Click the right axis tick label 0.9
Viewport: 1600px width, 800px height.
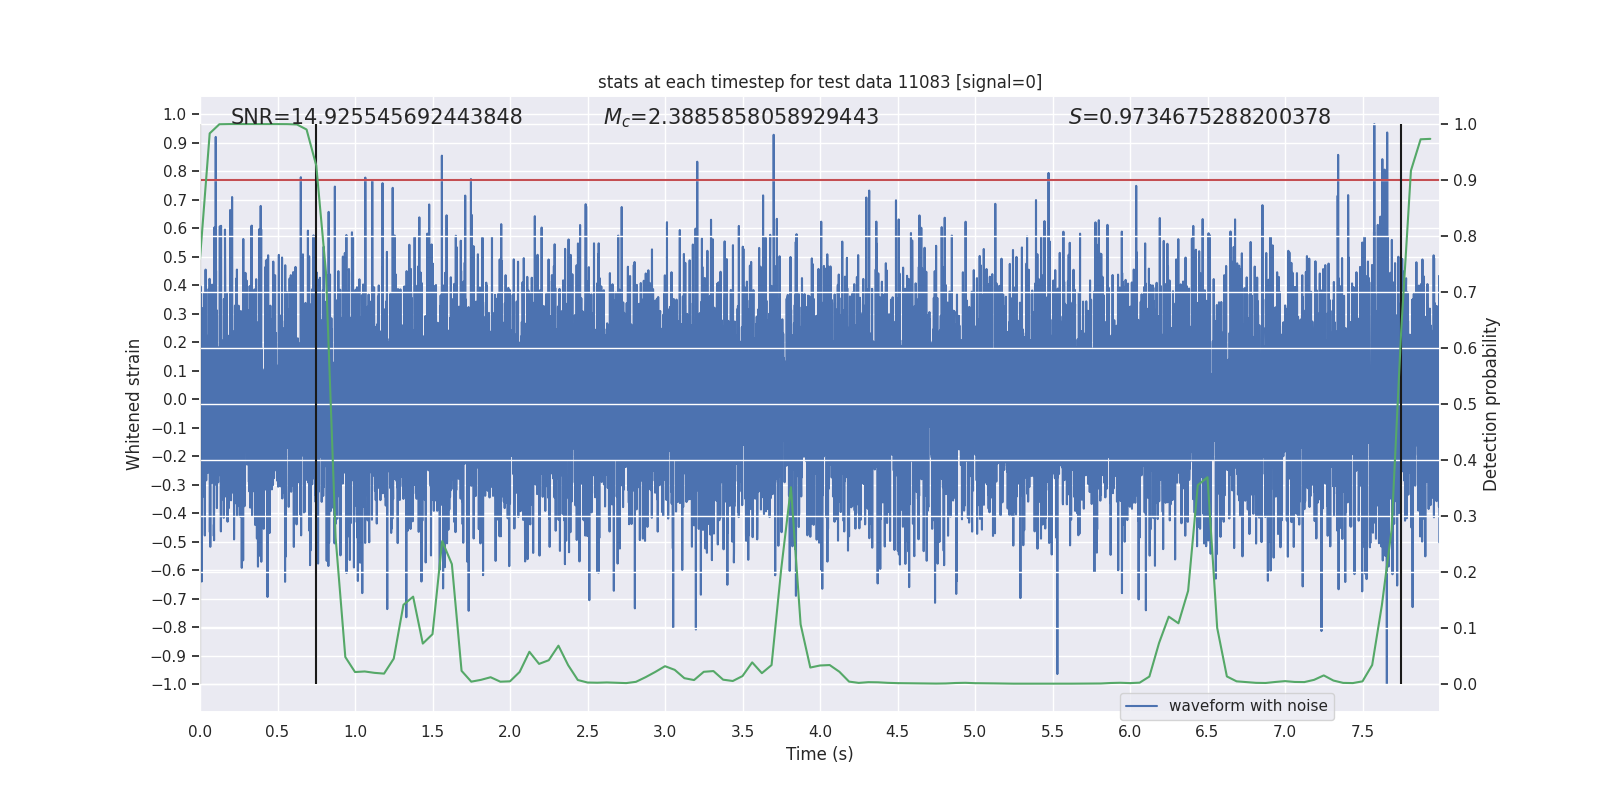[1465, 180]
